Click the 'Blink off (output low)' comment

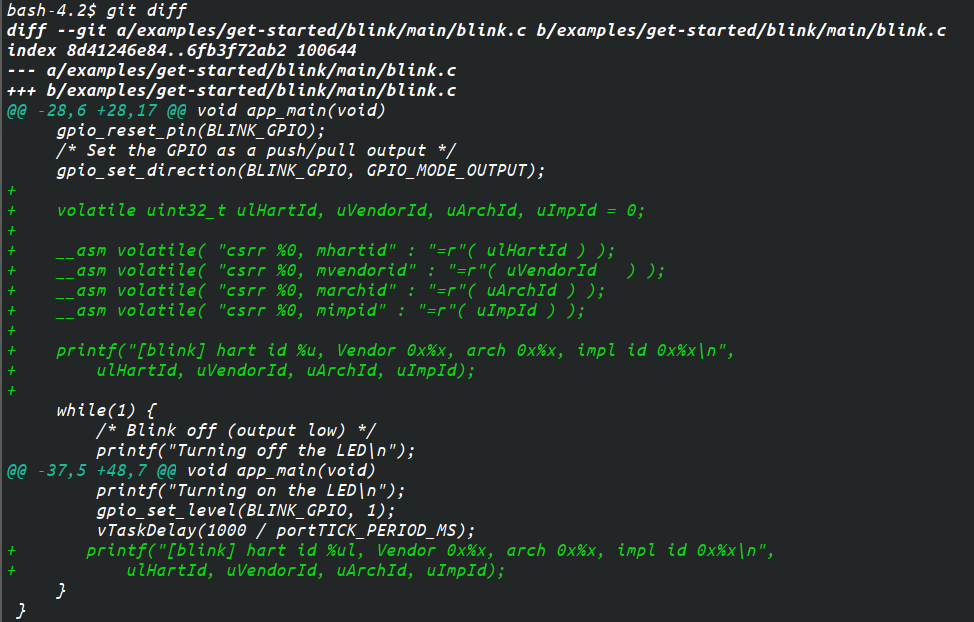click(x=236, y=431)
